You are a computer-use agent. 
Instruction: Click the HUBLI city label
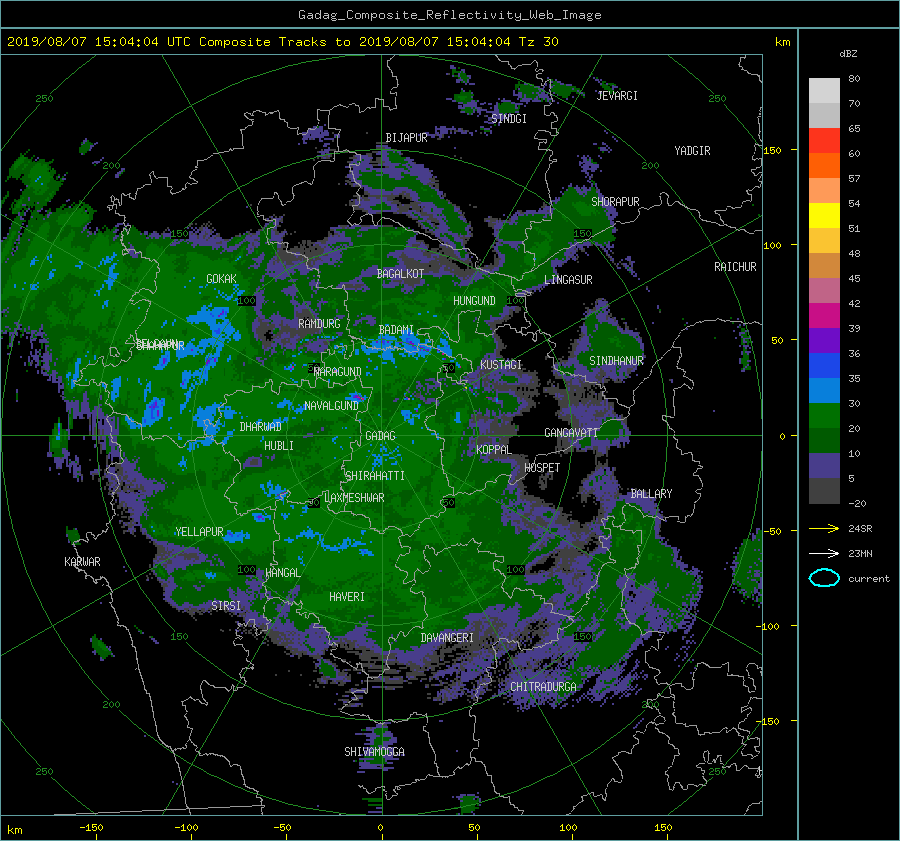279,446
